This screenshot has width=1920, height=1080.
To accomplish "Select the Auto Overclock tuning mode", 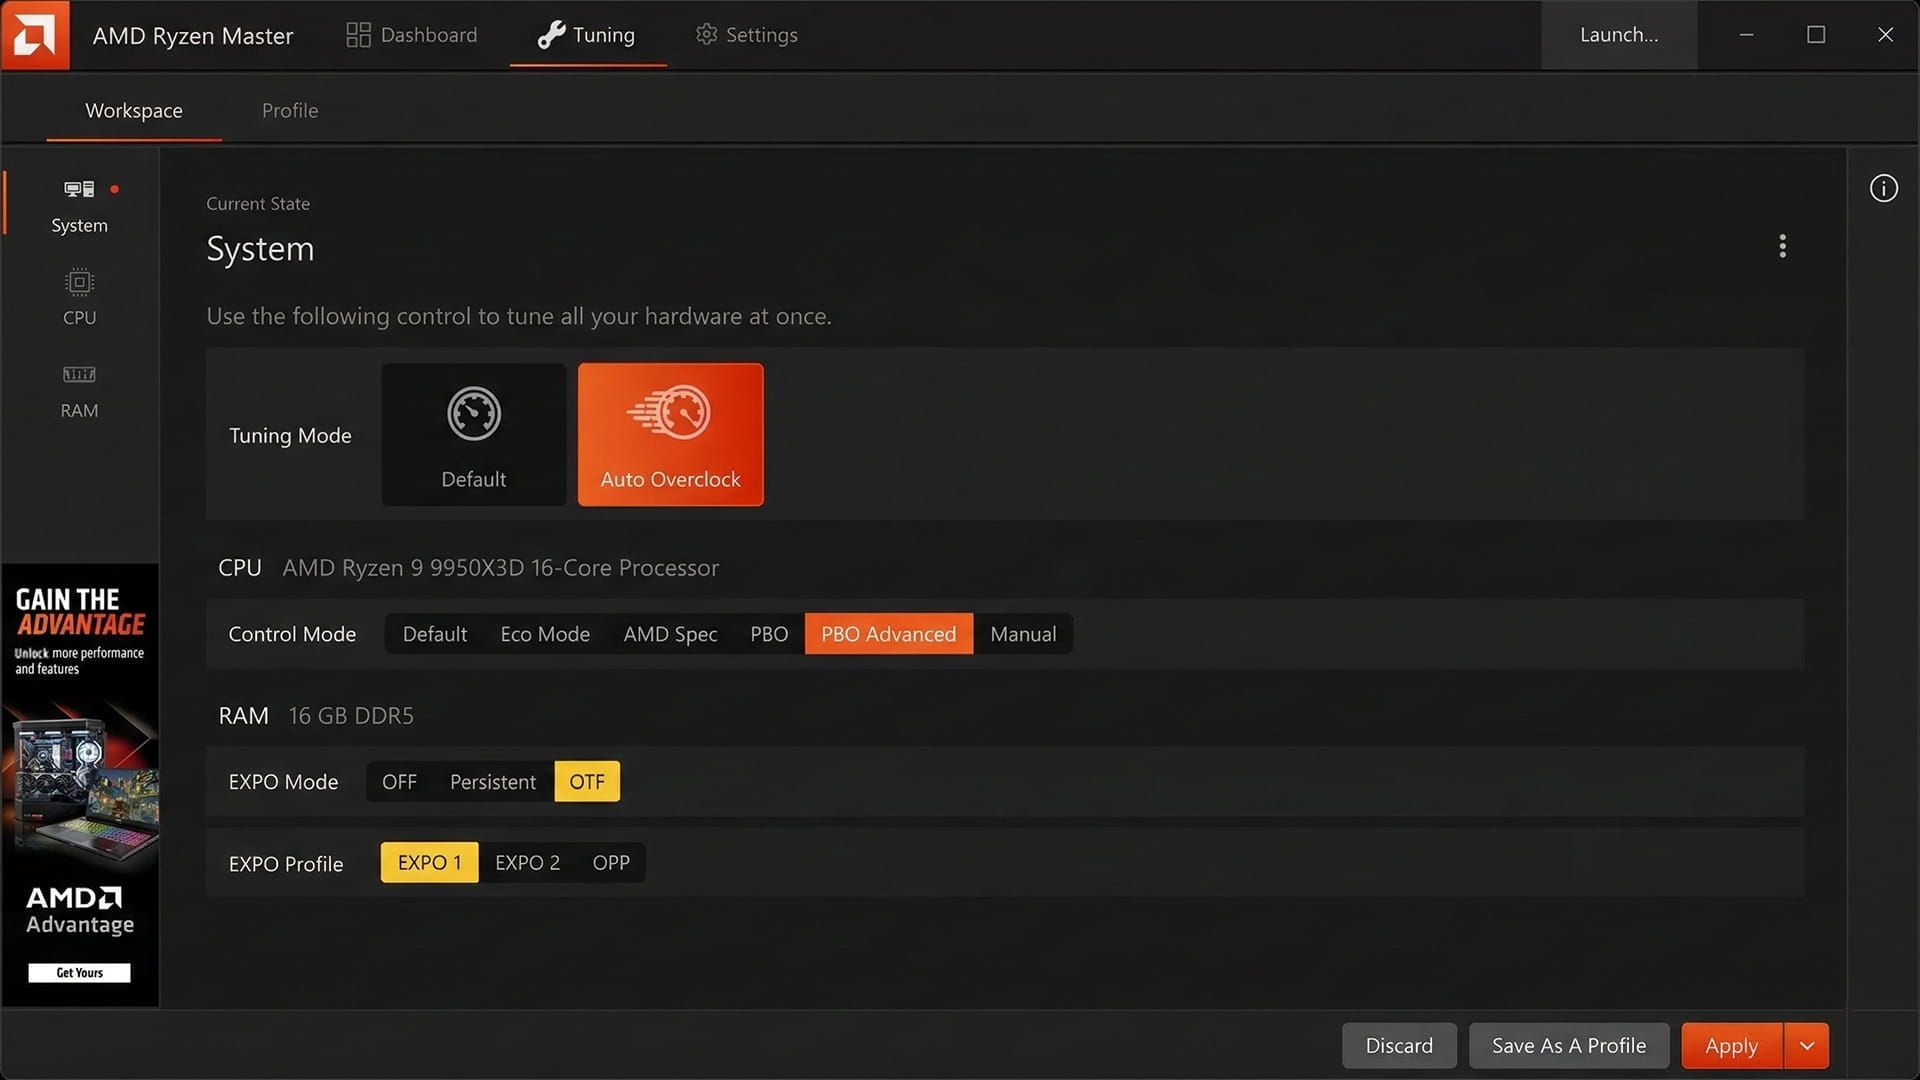I will (x=669, y=434).
